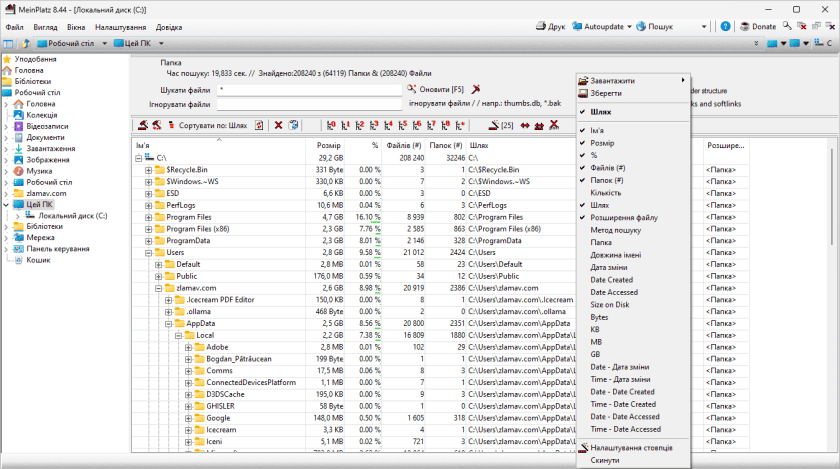Click the Оновити [F5] search icon
Screen dimensions: 840x469
point(411,89)
